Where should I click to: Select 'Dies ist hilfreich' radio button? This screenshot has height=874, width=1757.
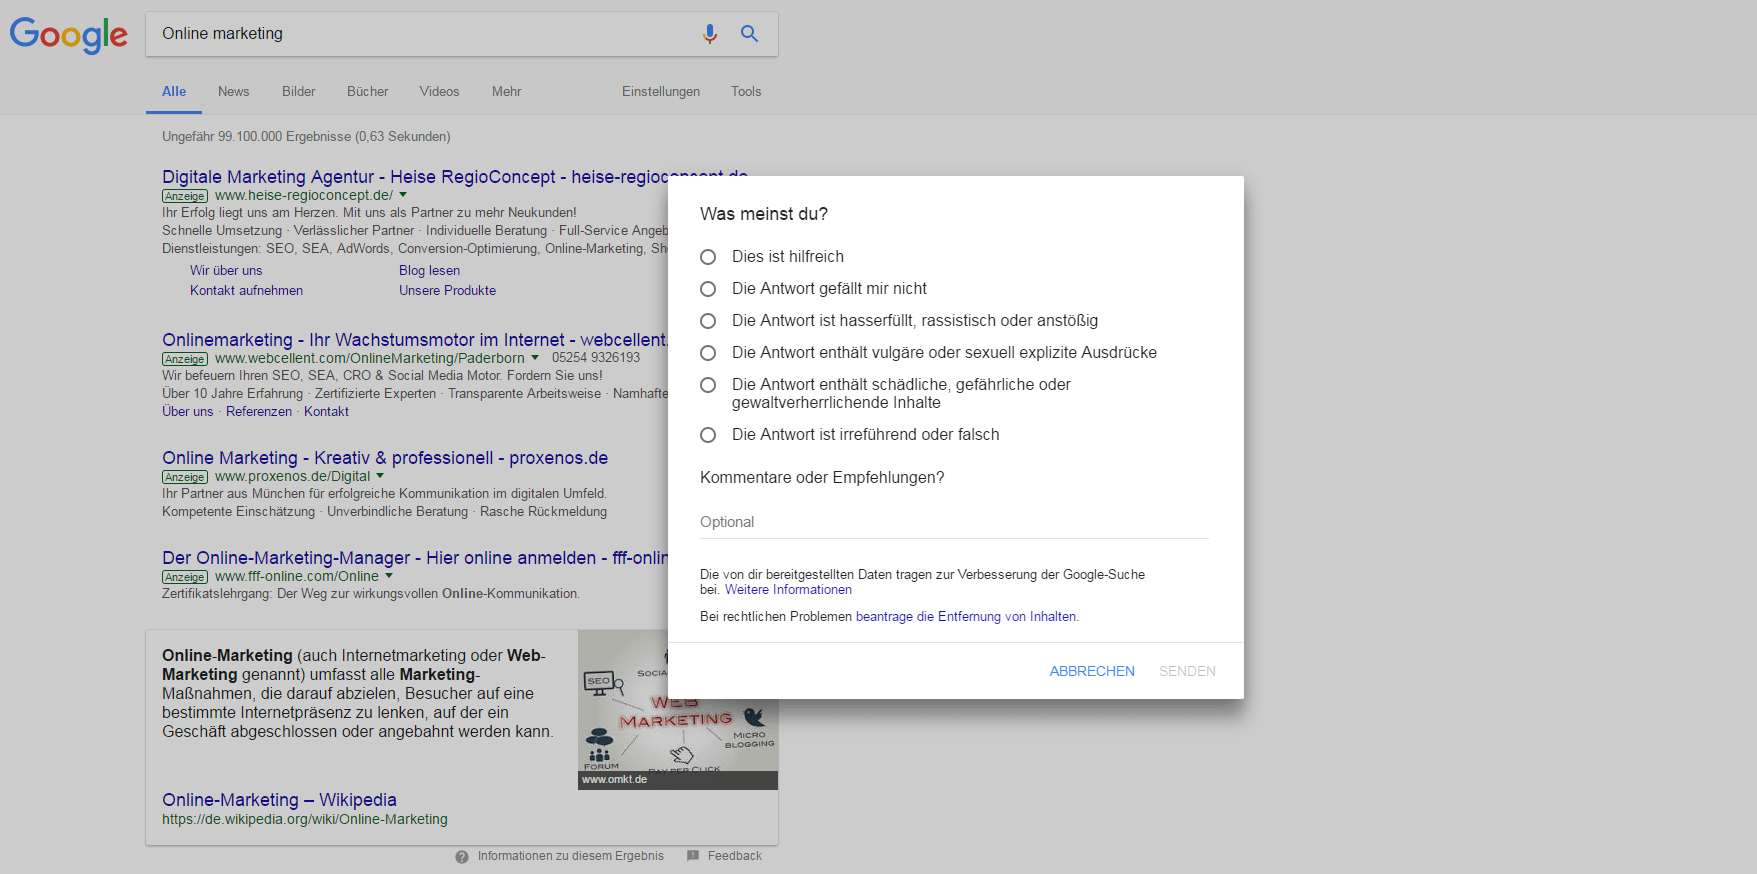point(708,257)
